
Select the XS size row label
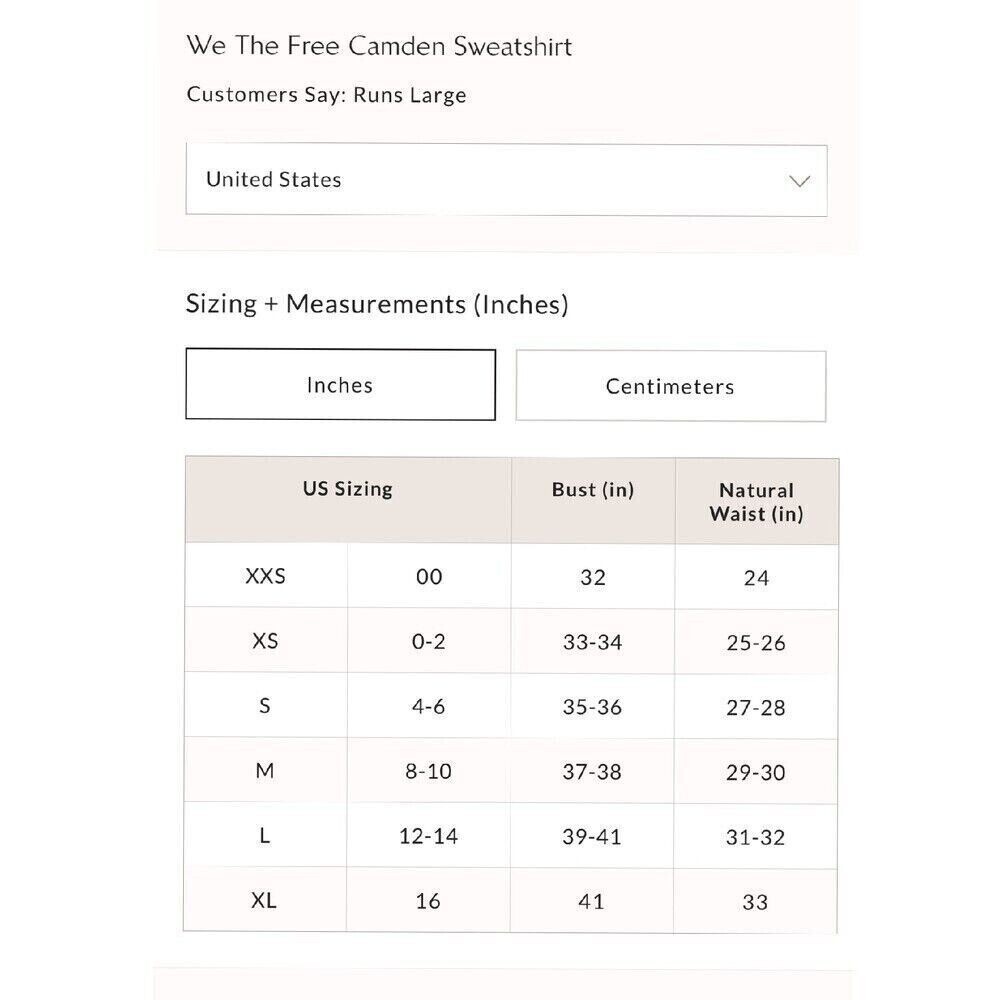pos(265,641)
